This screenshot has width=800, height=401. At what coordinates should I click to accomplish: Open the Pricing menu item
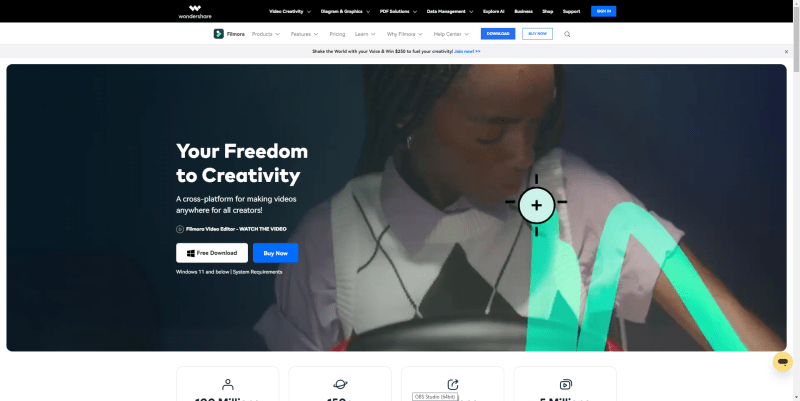[337, 34]
